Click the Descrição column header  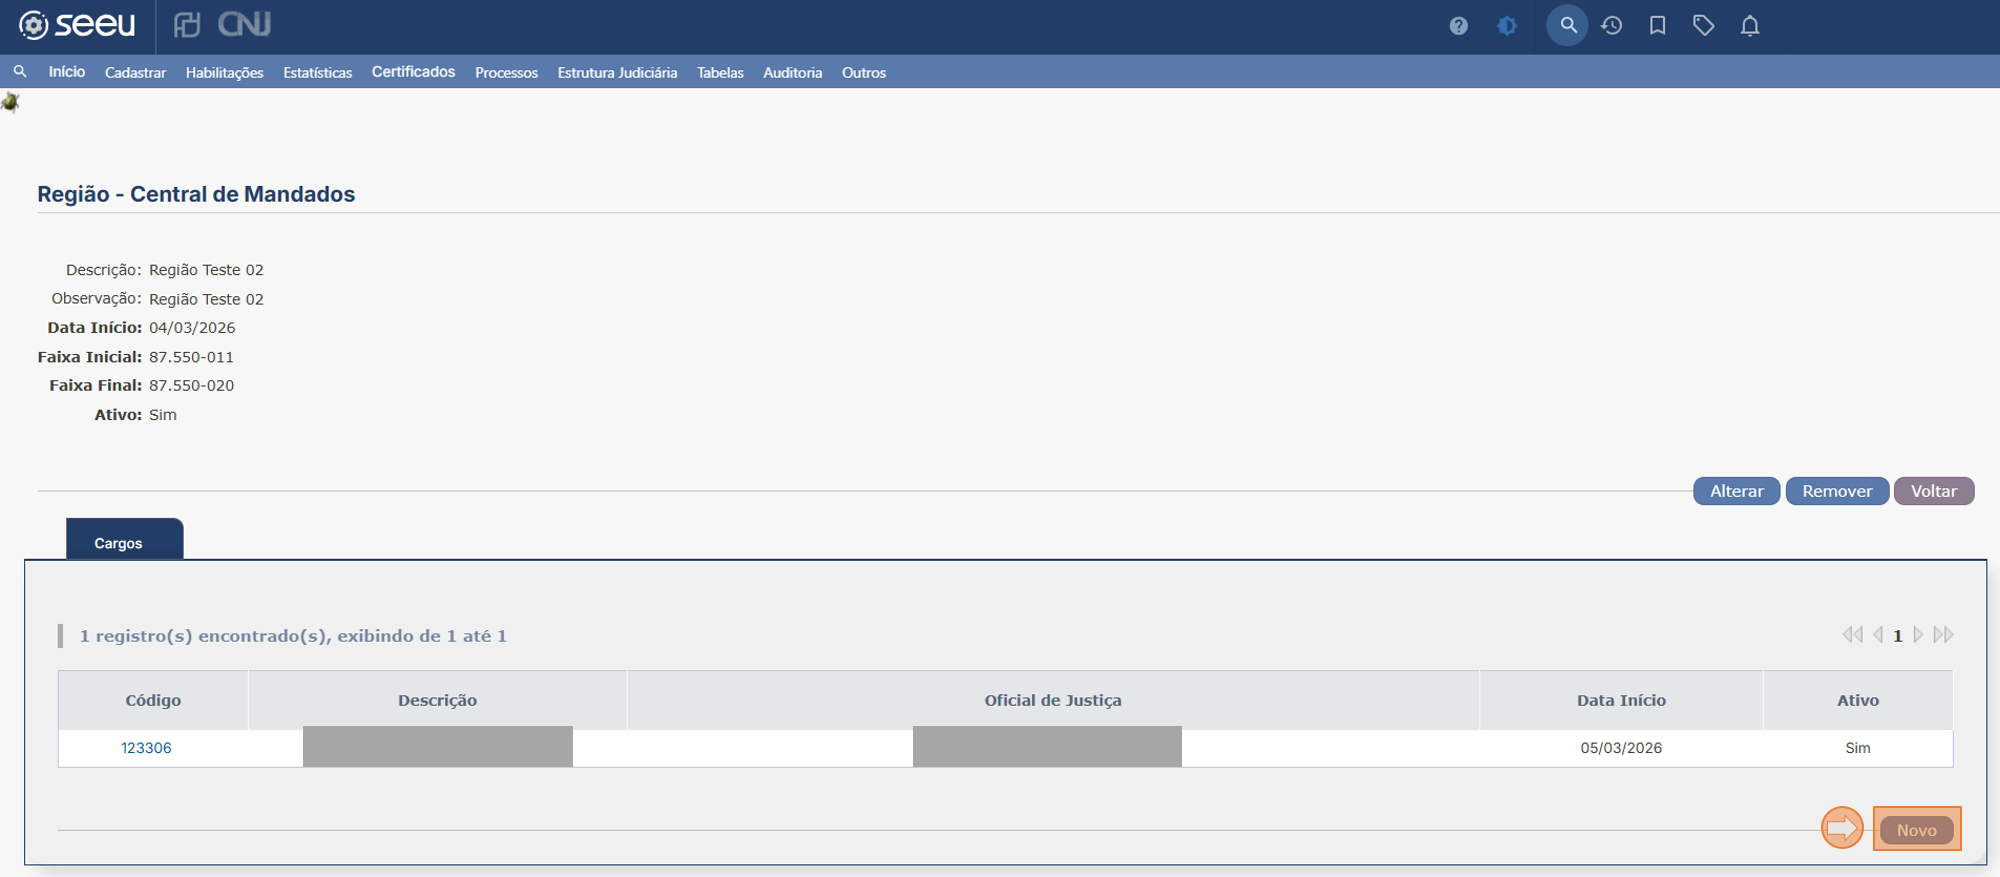(x=437, y=700)
